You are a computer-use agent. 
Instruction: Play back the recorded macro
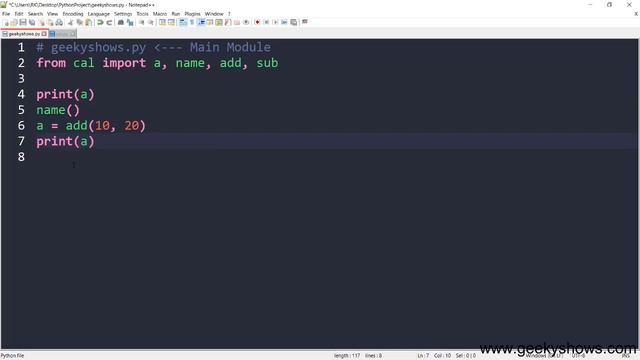click(x=276, y=22)
